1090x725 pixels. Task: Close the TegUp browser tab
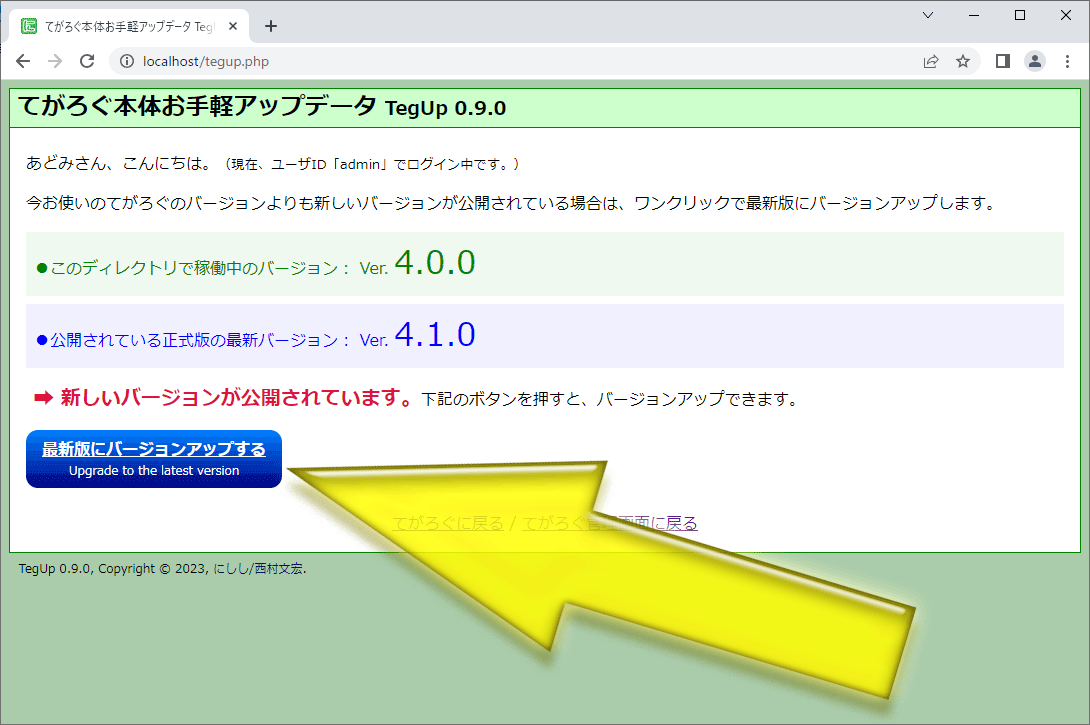click(233, 26)
